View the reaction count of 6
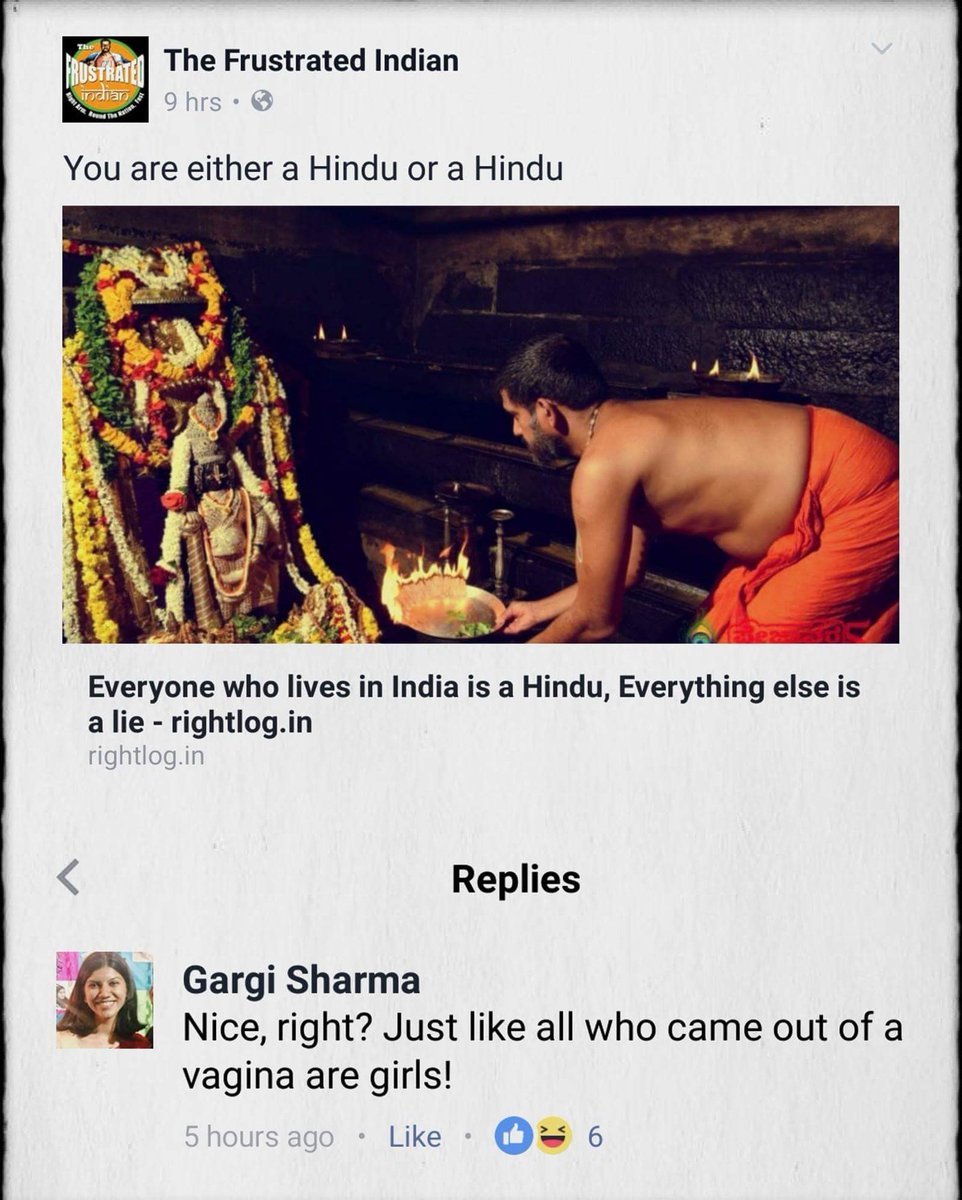The height and width of the screenshot is (1200, 962). pyautogui.click(x=595, y=1137)
